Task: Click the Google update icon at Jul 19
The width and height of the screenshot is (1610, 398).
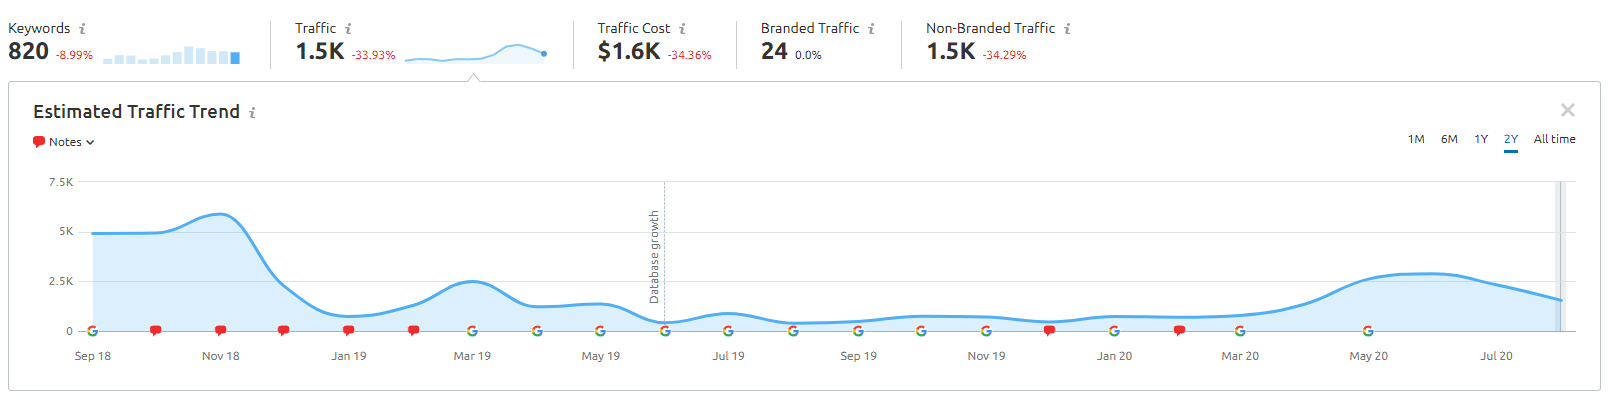Action: pyautogui.click(x=728, y=331)
